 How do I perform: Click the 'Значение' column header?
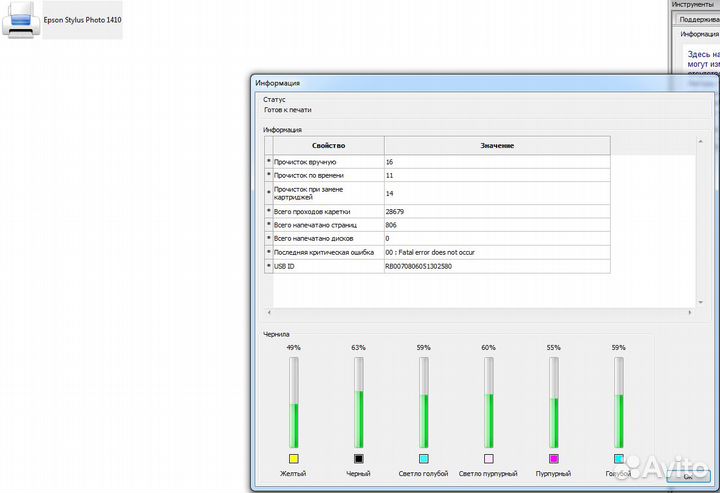497,146
